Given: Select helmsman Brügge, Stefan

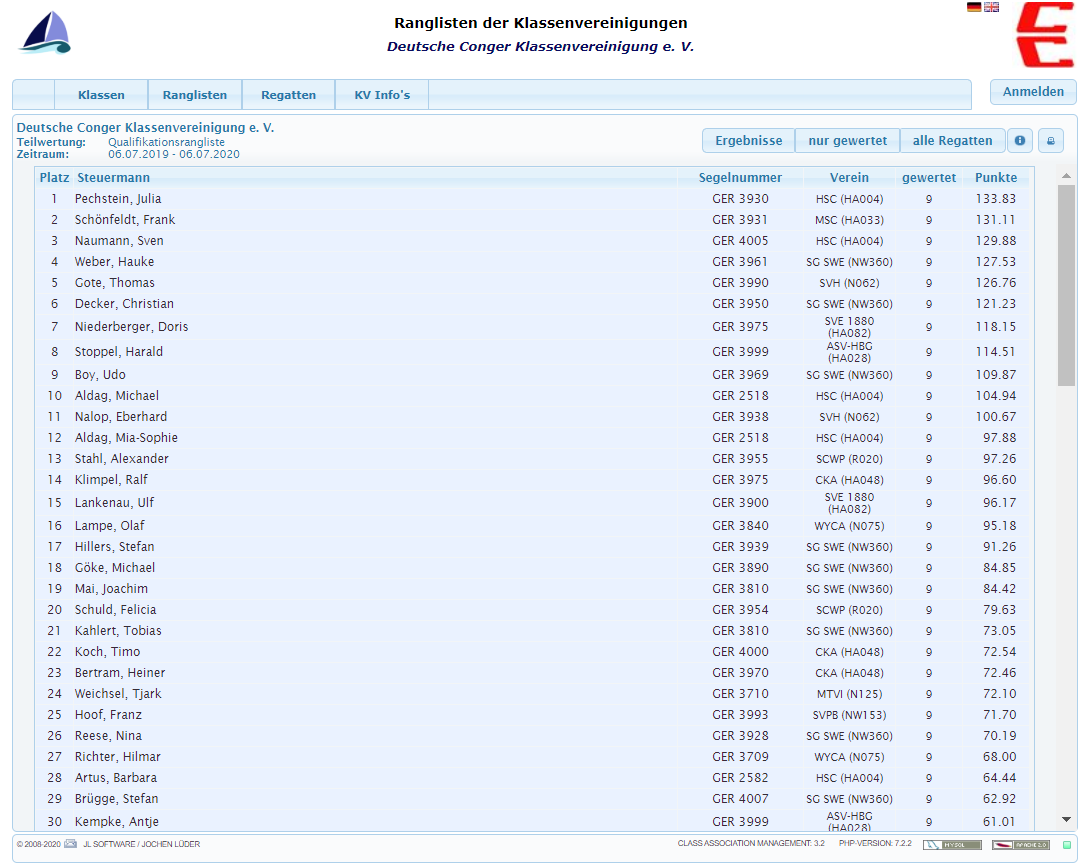Looking at the screenshot, I should 117,799.
